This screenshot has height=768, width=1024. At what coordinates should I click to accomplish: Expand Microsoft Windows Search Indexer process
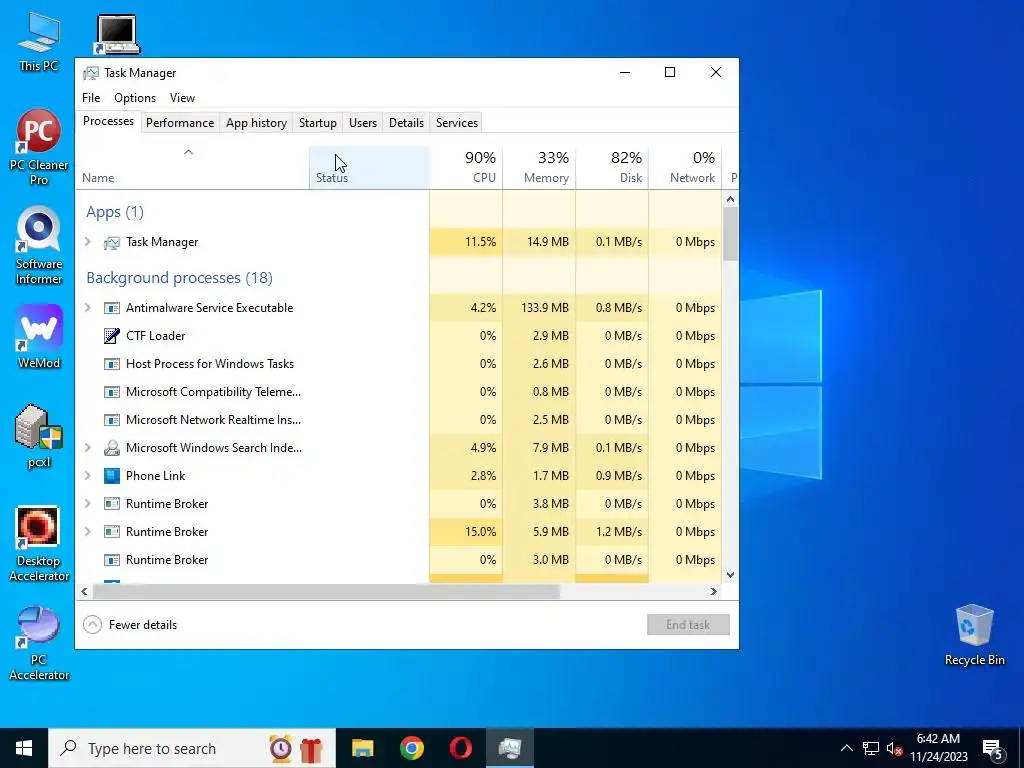(88, 447)
